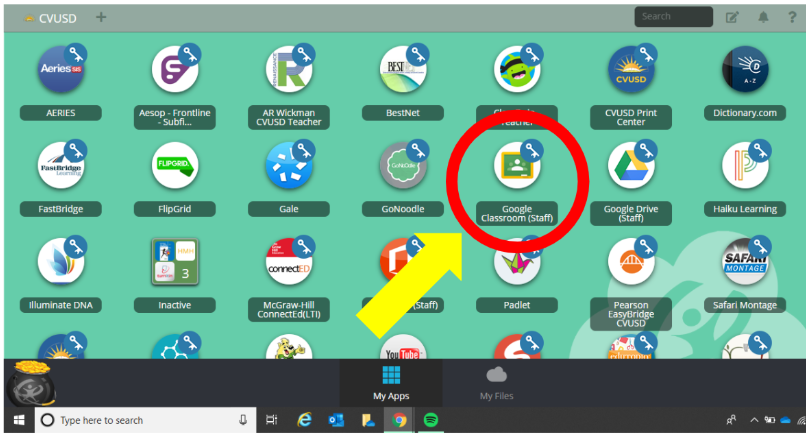Click the Haiku Learning label
Image resolution: width=806 pixels, height=438 pixels.
click(745, 209)
